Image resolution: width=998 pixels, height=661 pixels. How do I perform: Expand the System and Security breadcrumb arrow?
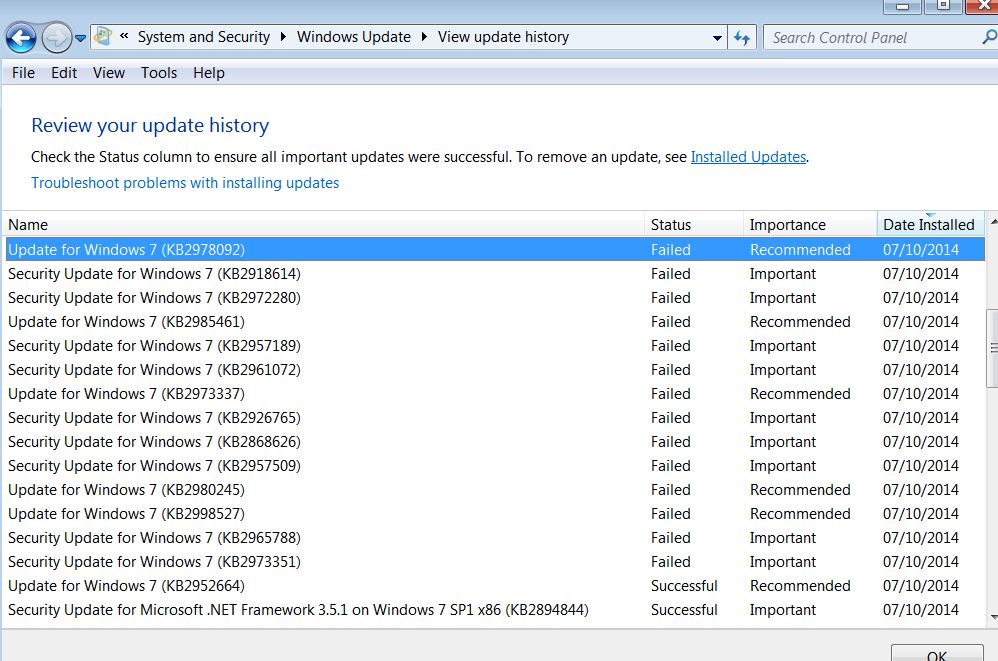283,37
